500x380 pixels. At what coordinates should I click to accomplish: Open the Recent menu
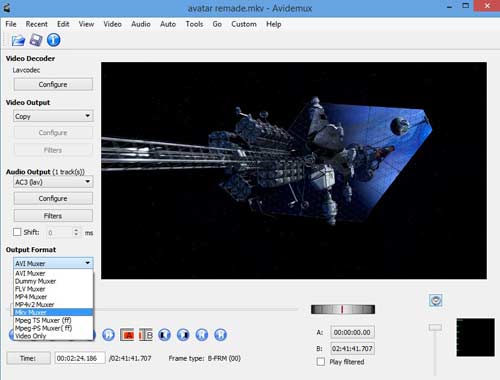[x=37, y=24]
